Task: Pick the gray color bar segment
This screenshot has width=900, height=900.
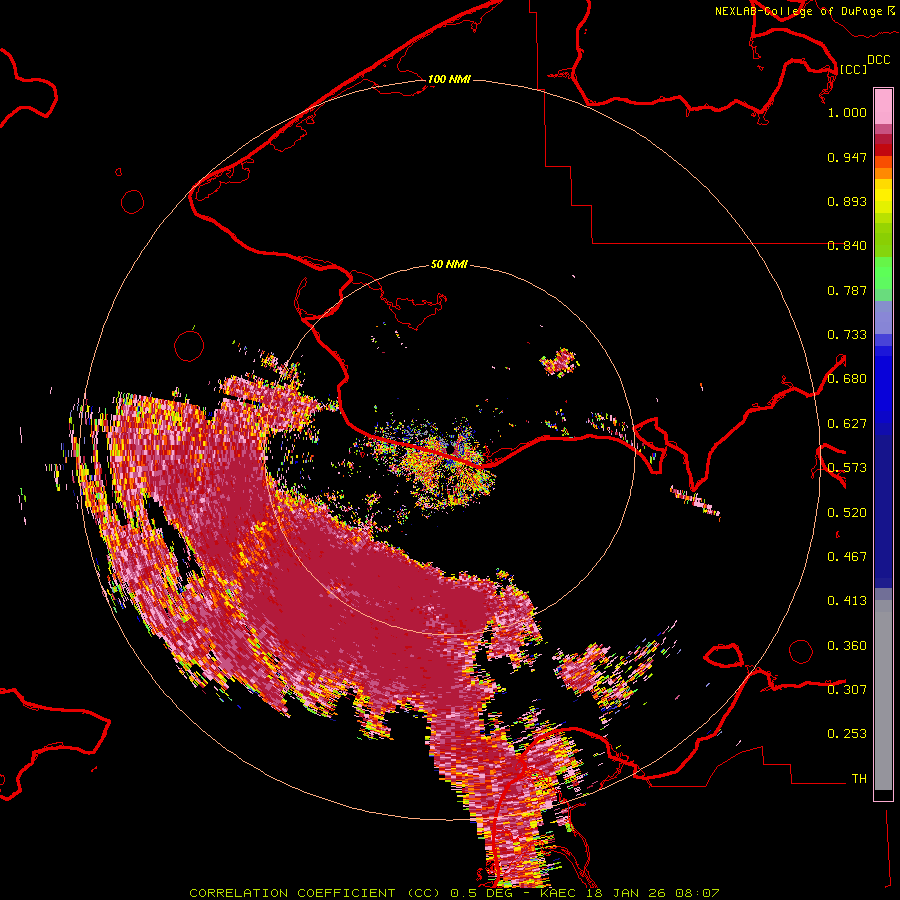Action: 883,695
